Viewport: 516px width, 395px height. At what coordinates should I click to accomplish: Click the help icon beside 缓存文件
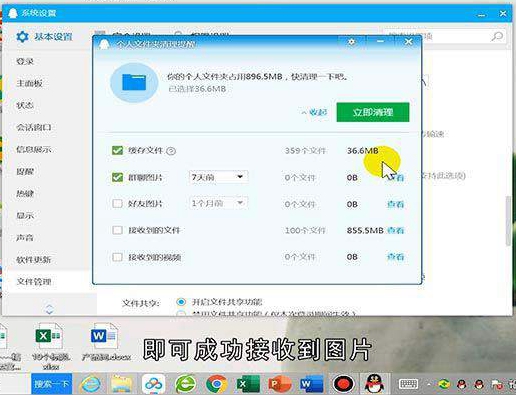click(x=171, y=151)
